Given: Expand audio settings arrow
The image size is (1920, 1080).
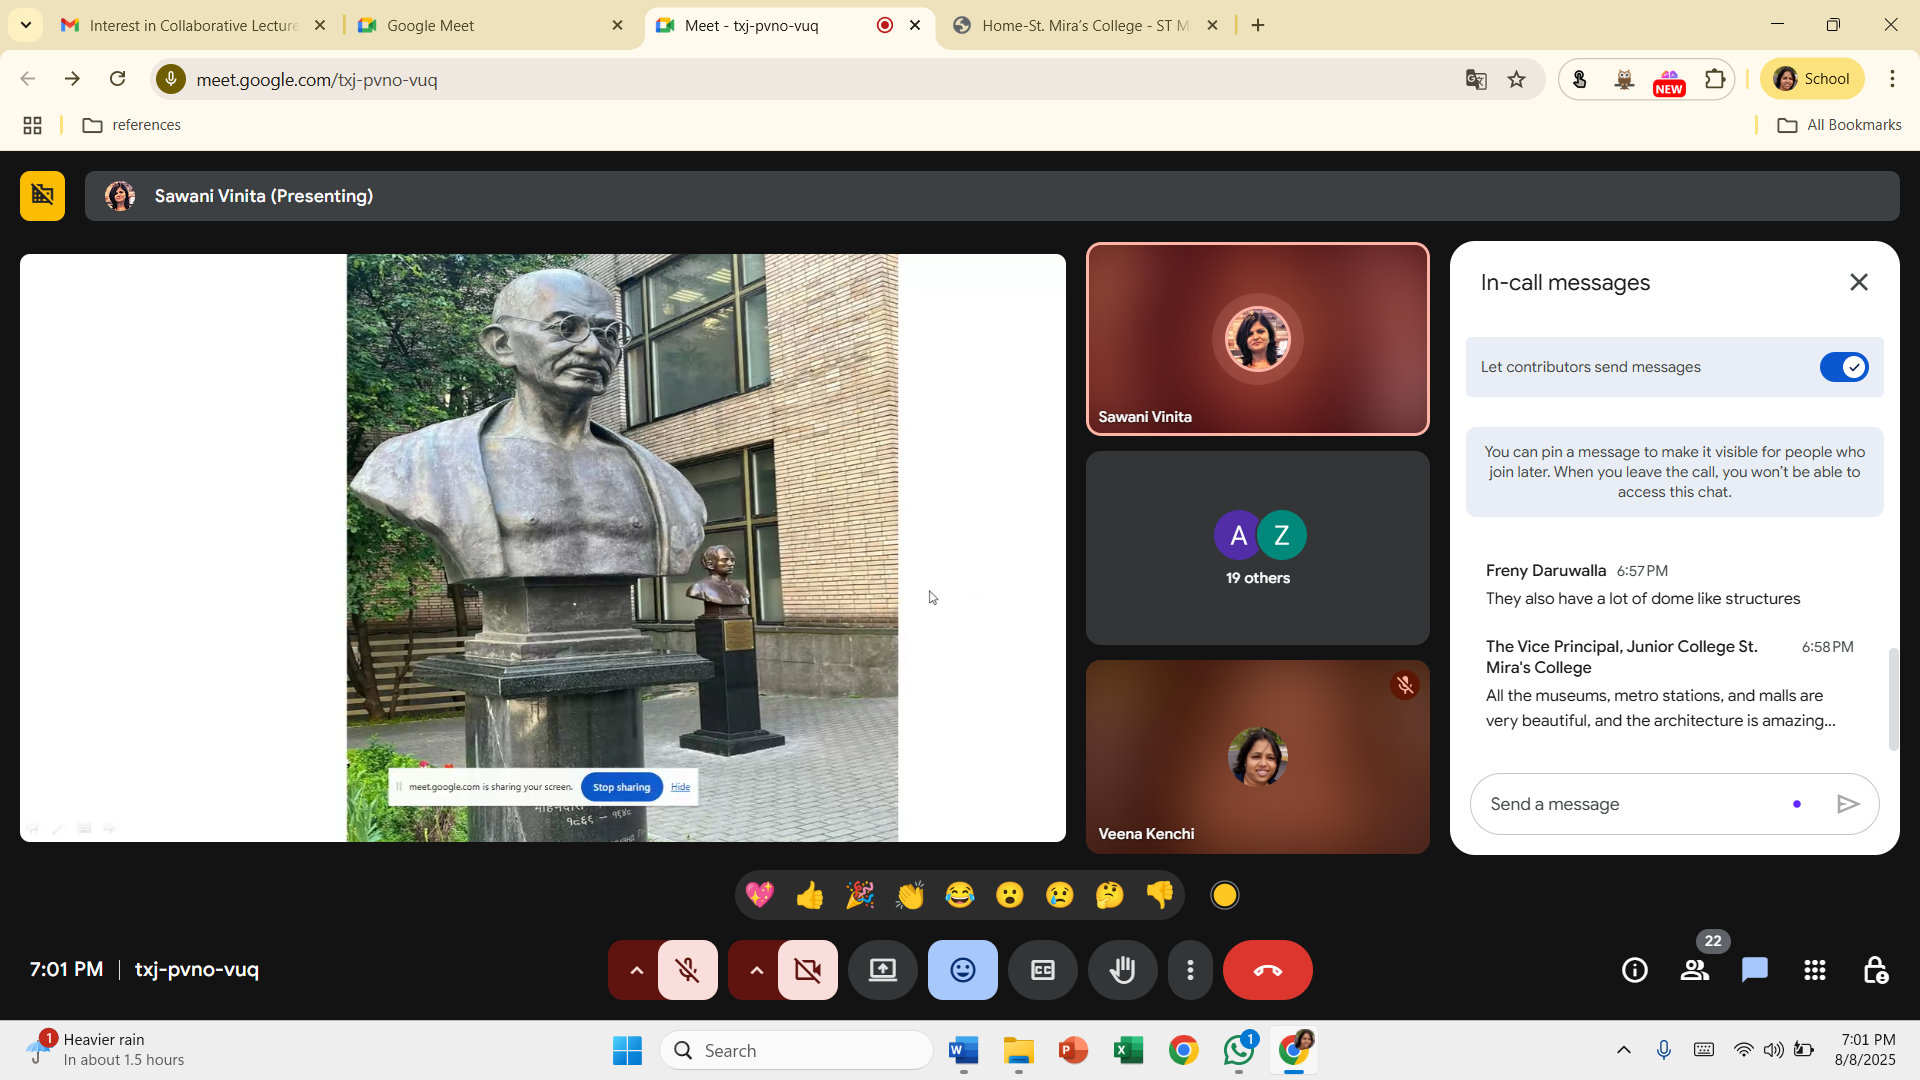Looking at the screenshot, I should tap(636, 970).
